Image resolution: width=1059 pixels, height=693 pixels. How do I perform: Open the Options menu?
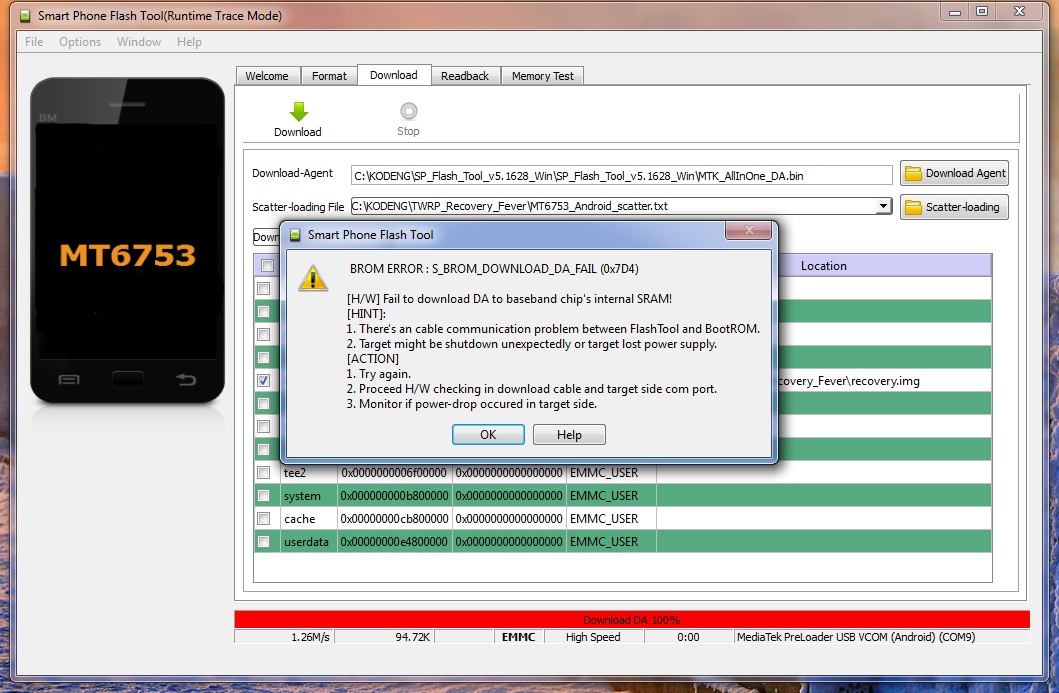click(80, 42)
